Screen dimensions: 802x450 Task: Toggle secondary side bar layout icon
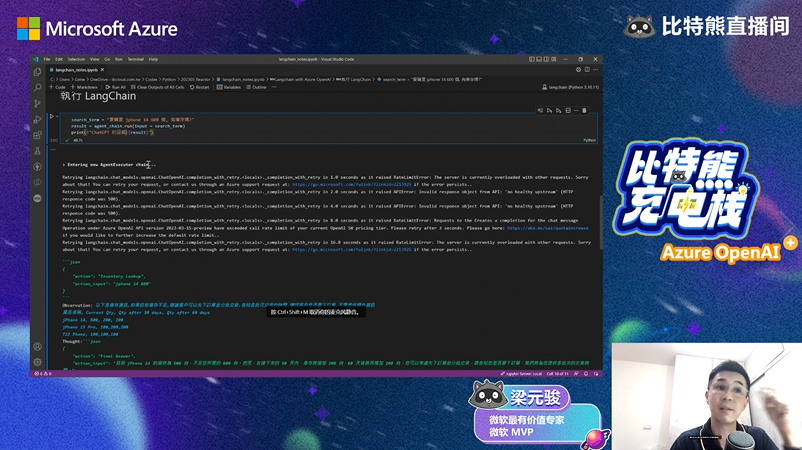tap(546, 59)
